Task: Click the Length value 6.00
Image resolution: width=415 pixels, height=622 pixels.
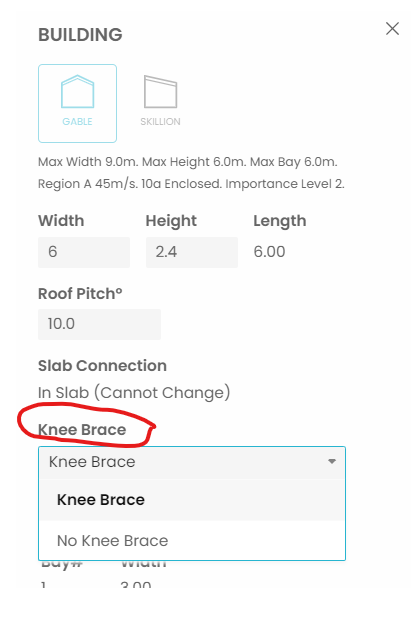Action: click(x=269, y=252)
